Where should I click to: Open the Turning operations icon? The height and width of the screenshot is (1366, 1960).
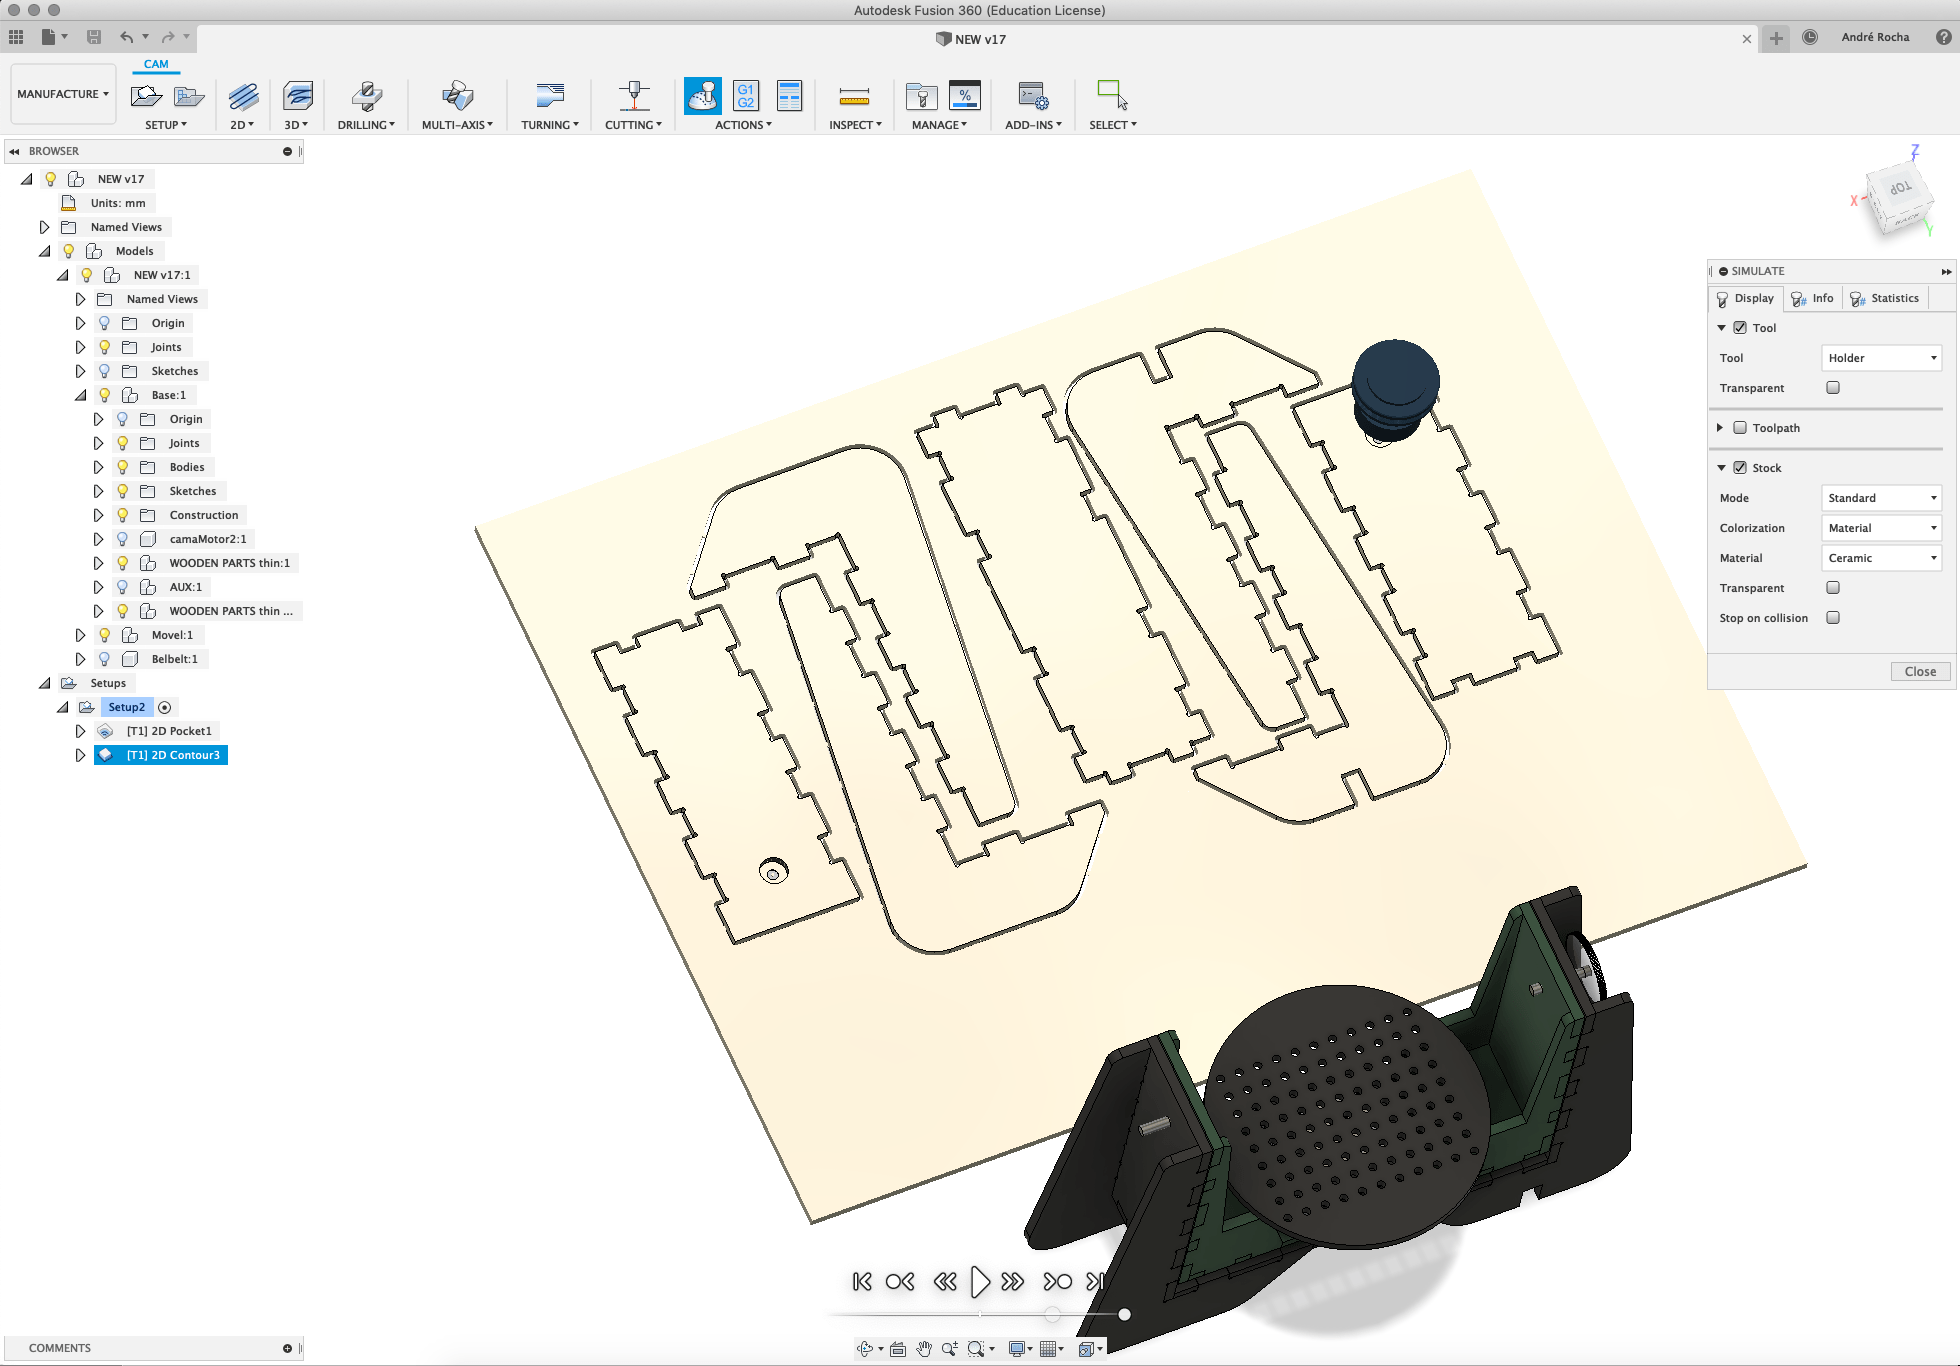pyautogui.click(x=548, y=95)
